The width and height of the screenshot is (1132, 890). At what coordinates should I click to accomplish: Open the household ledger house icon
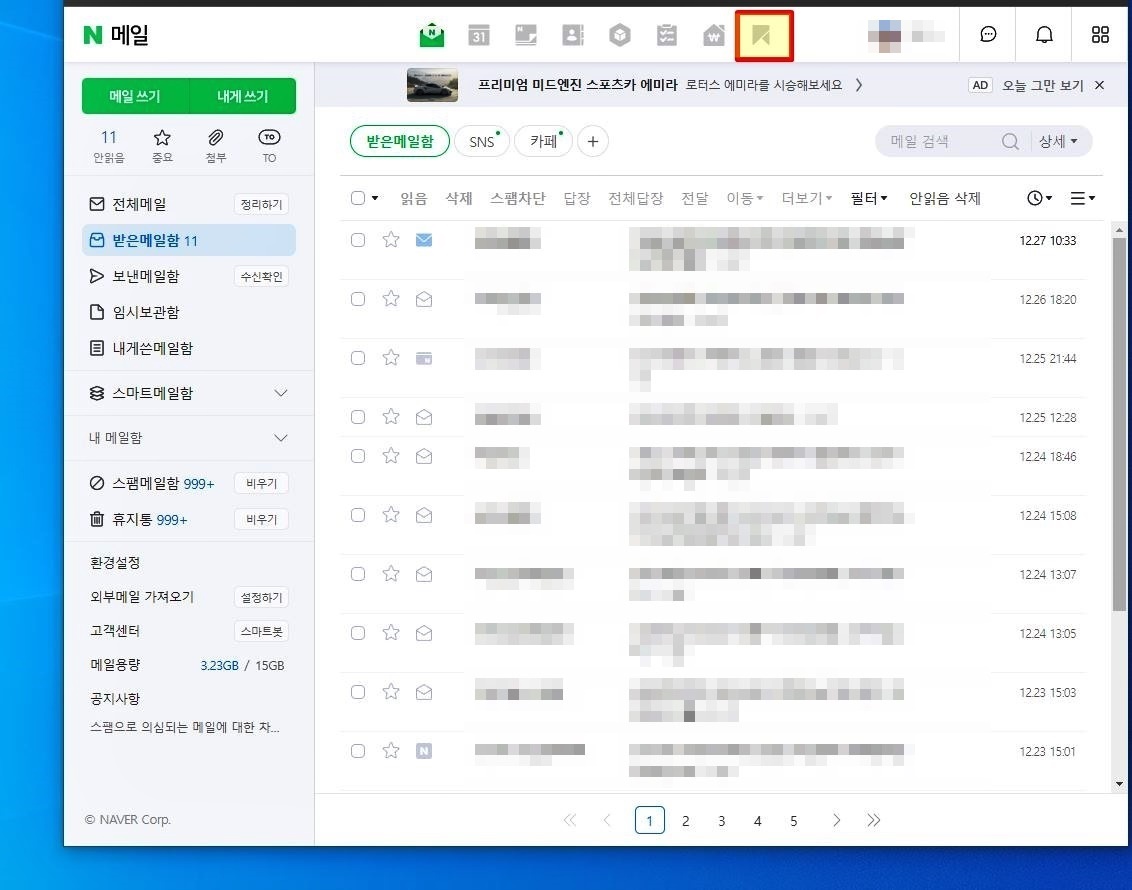713,35
